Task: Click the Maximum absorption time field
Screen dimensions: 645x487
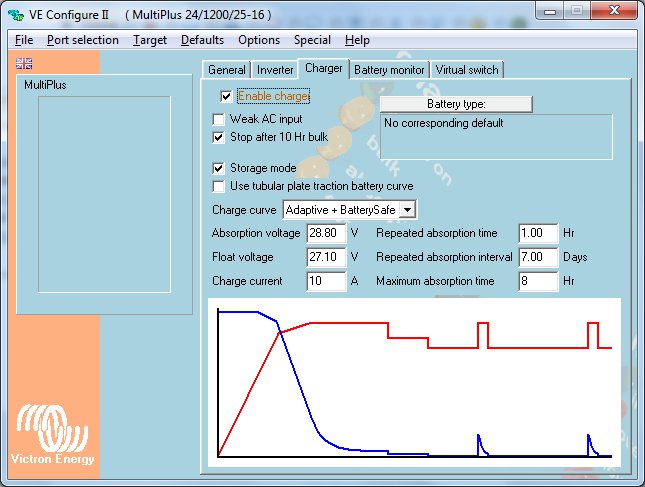Action: 538,281
